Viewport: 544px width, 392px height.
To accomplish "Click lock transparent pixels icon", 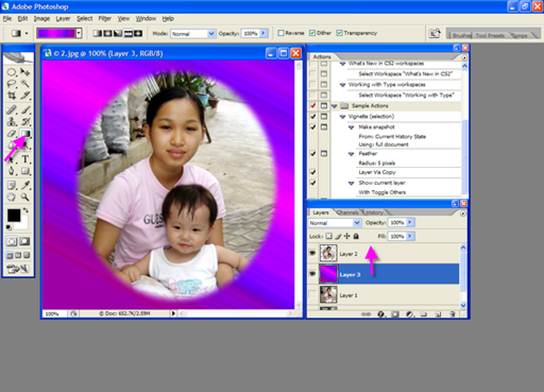I will pyautogui.click(x=328, y=236).
